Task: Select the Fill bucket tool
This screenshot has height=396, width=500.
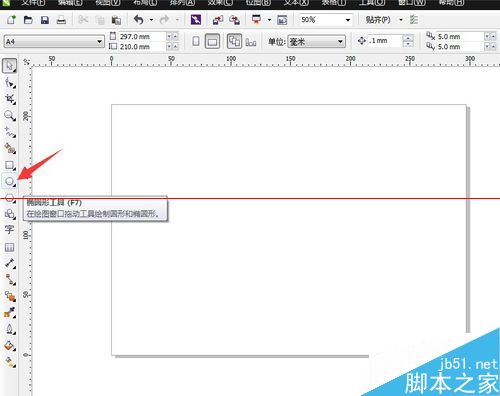Action: tap(10, 346)
